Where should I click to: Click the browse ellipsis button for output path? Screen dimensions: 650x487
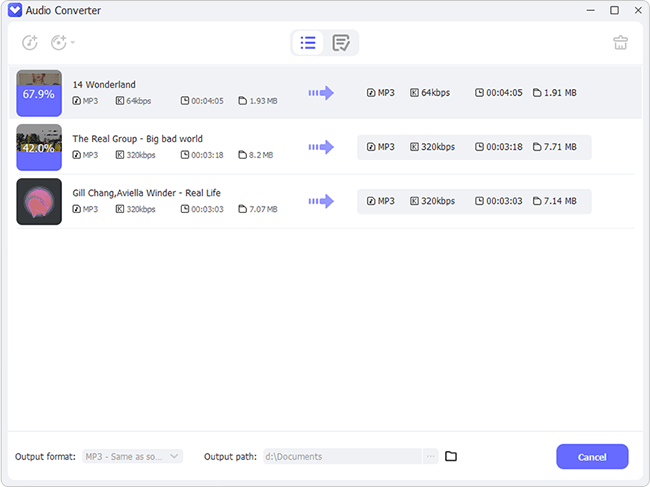431,456
